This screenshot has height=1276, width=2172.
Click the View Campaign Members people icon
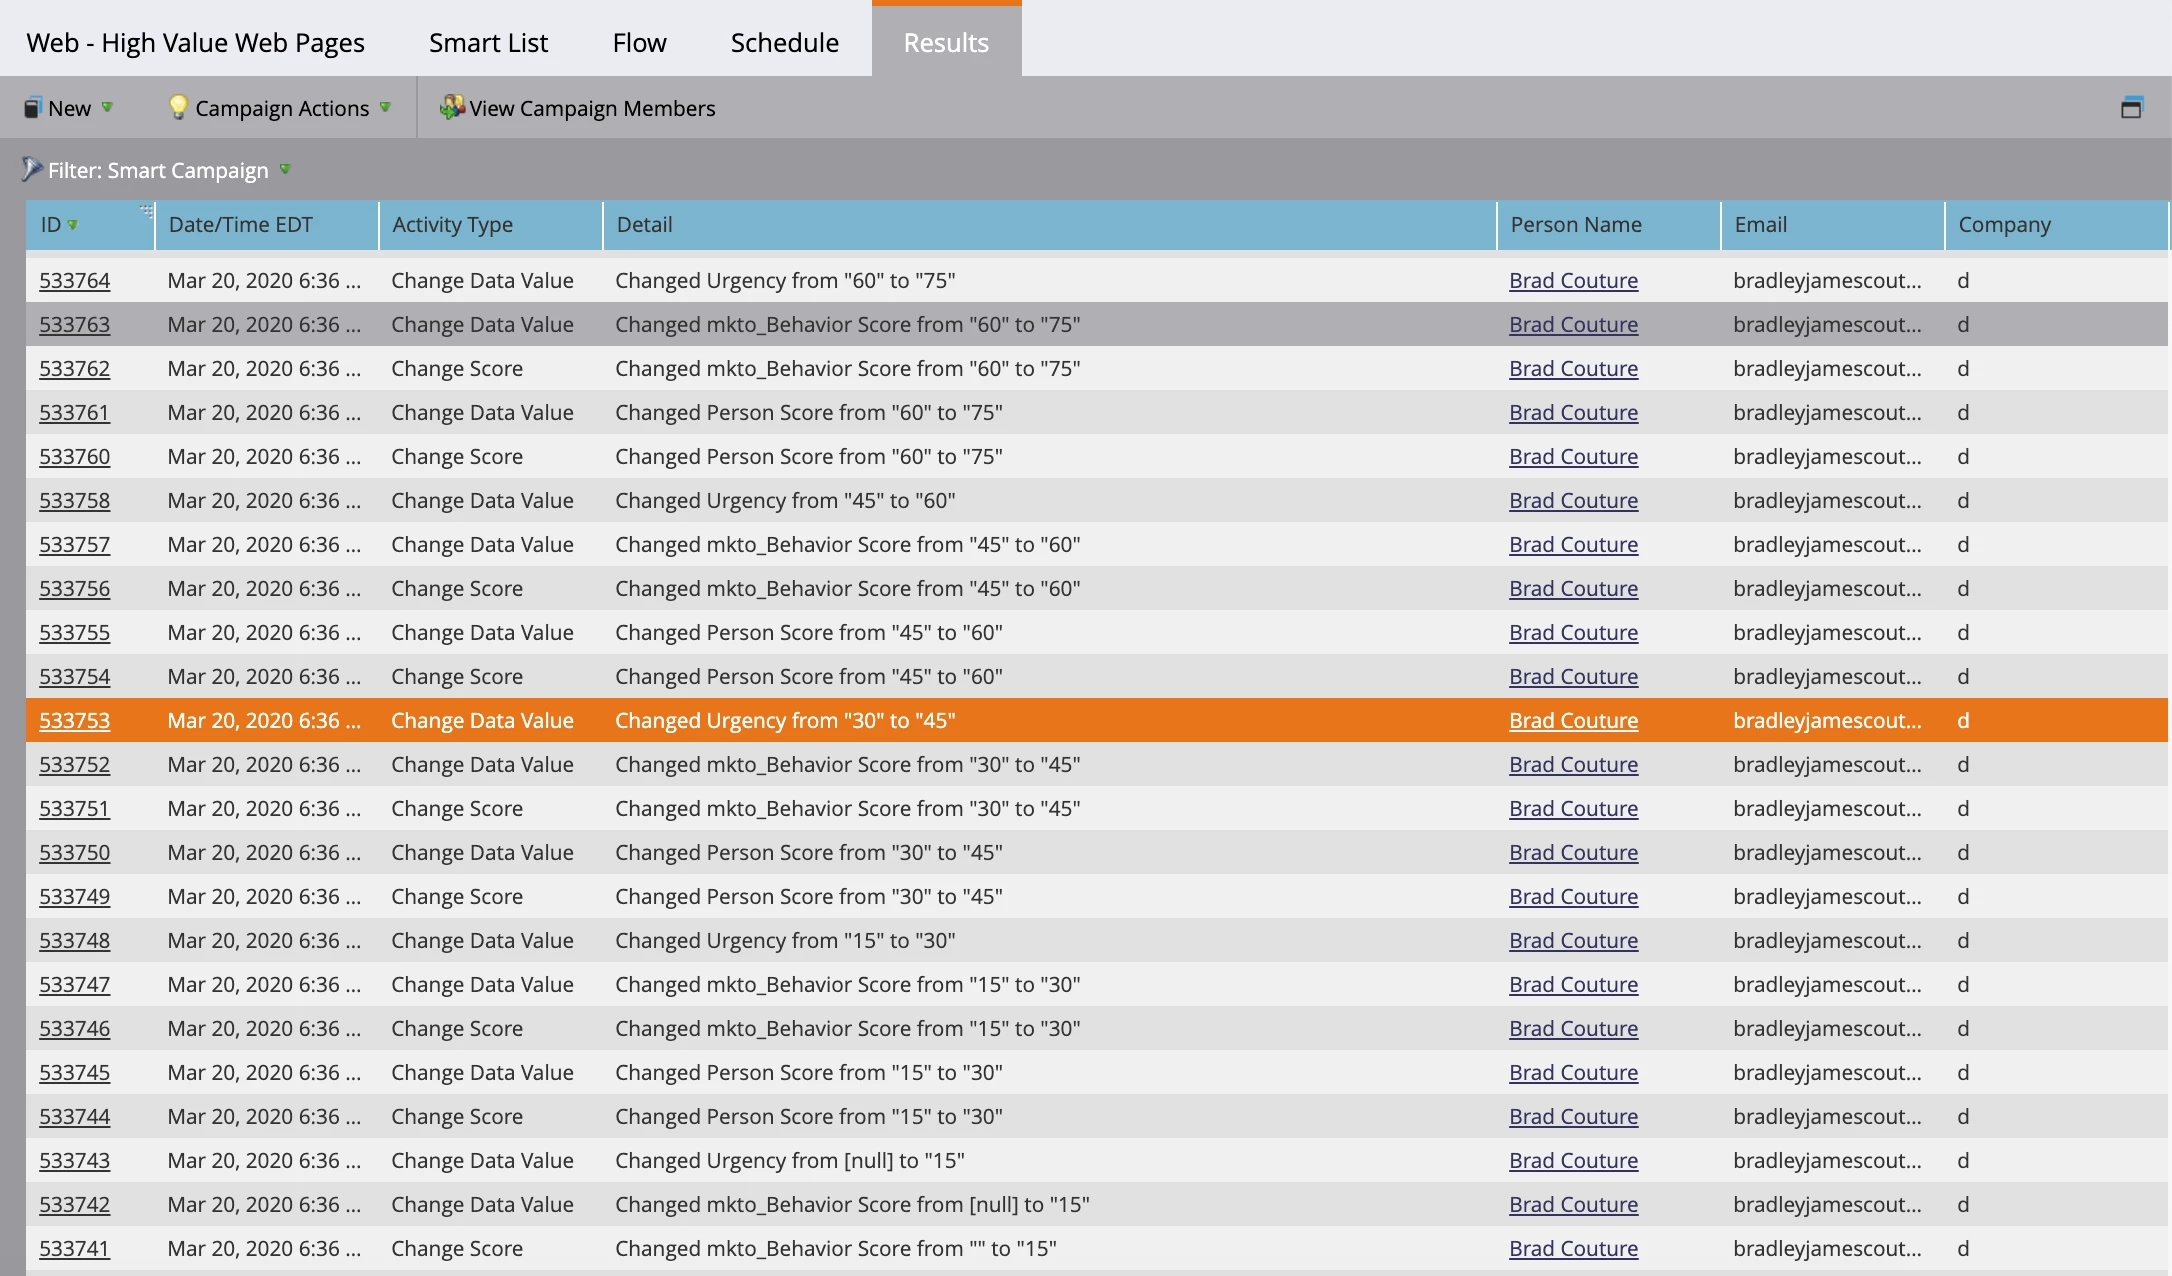click(x=452, y=107)
